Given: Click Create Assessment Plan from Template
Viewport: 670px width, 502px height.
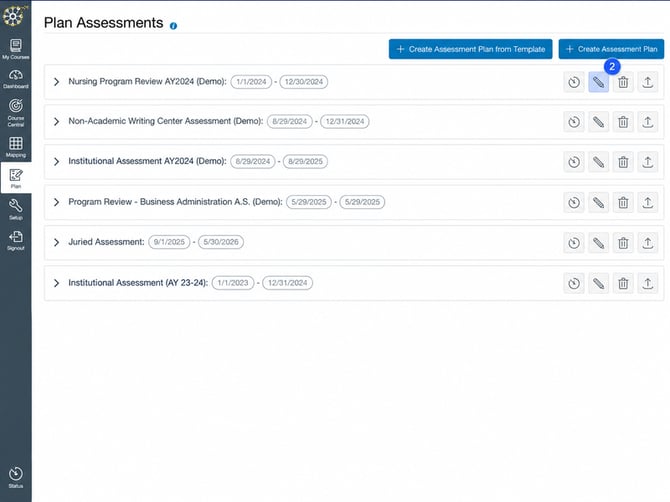Looking at the screenshot, I should coord(470,49).
